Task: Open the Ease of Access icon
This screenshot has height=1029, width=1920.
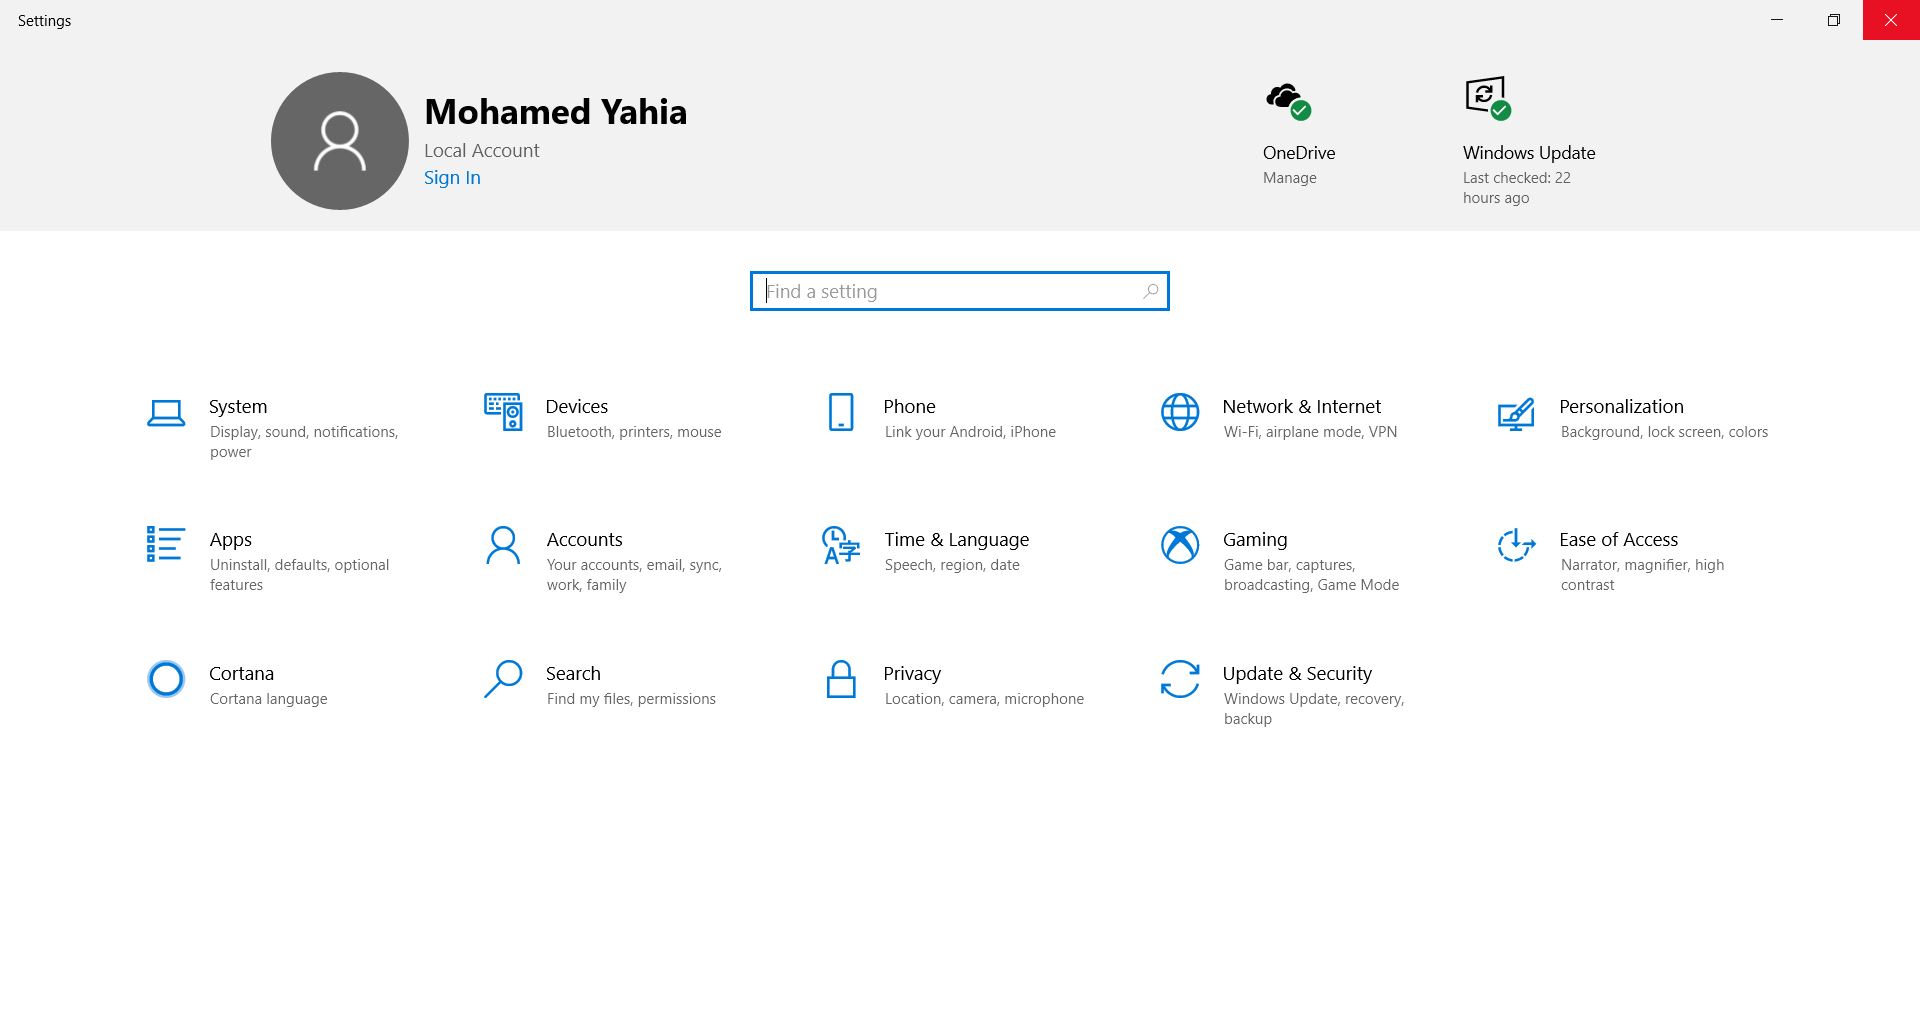Action: pyautogui.click(x=1516, y=545)
